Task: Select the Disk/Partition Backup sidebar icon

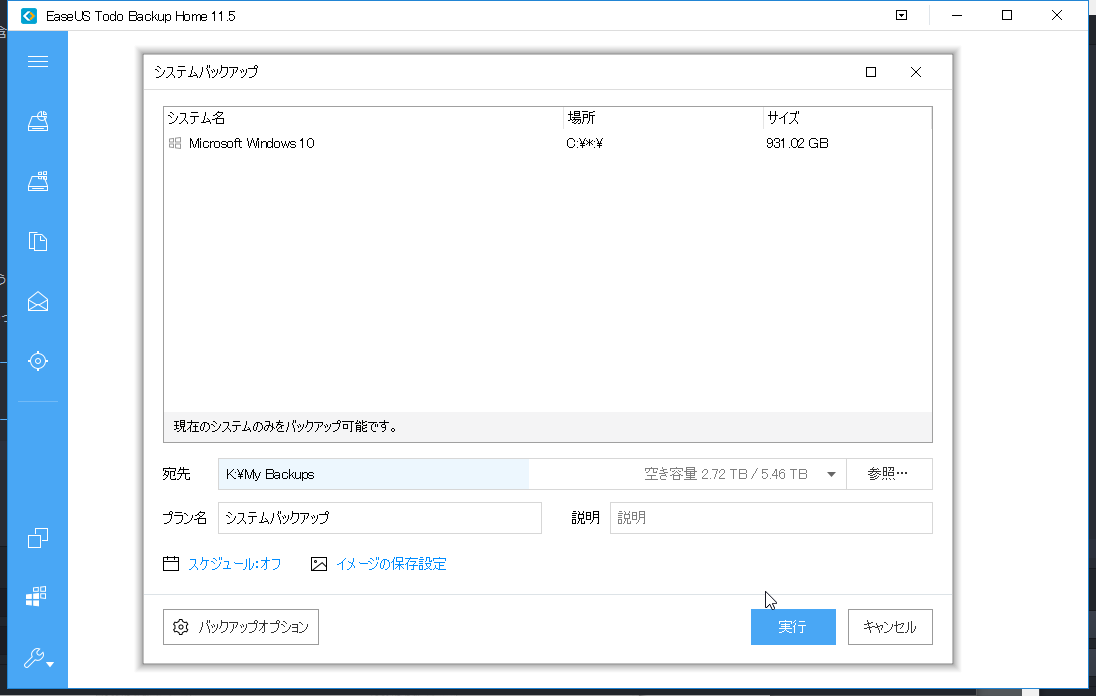Action: tap(38, 122)
